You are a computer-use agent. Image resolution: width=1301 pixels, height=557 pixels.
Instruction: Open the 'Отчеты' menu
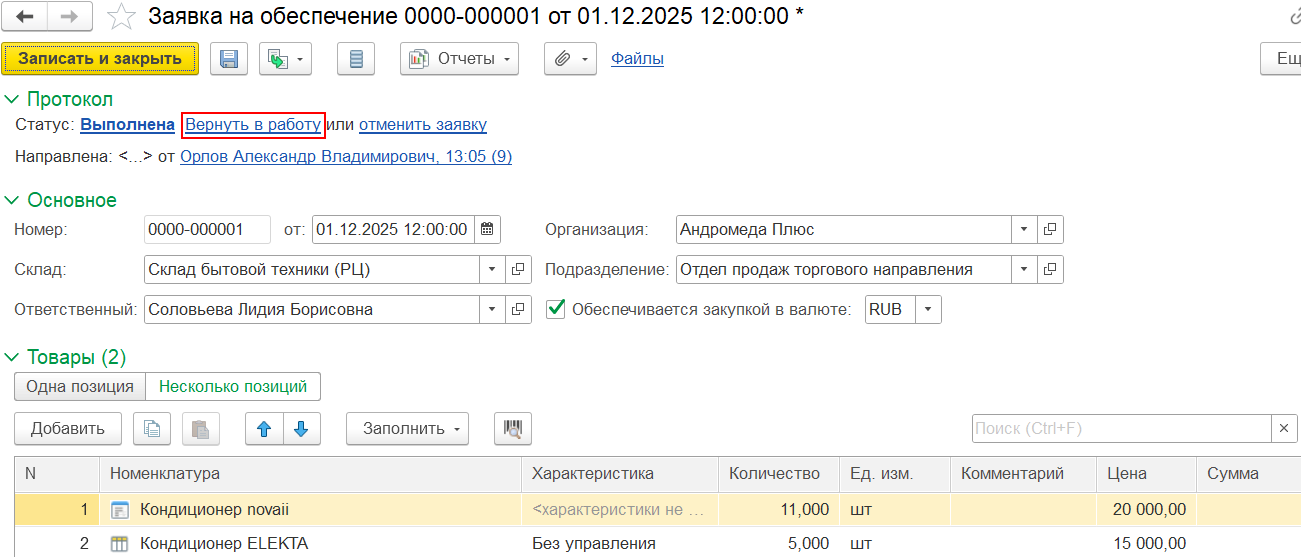pos(459,59)
